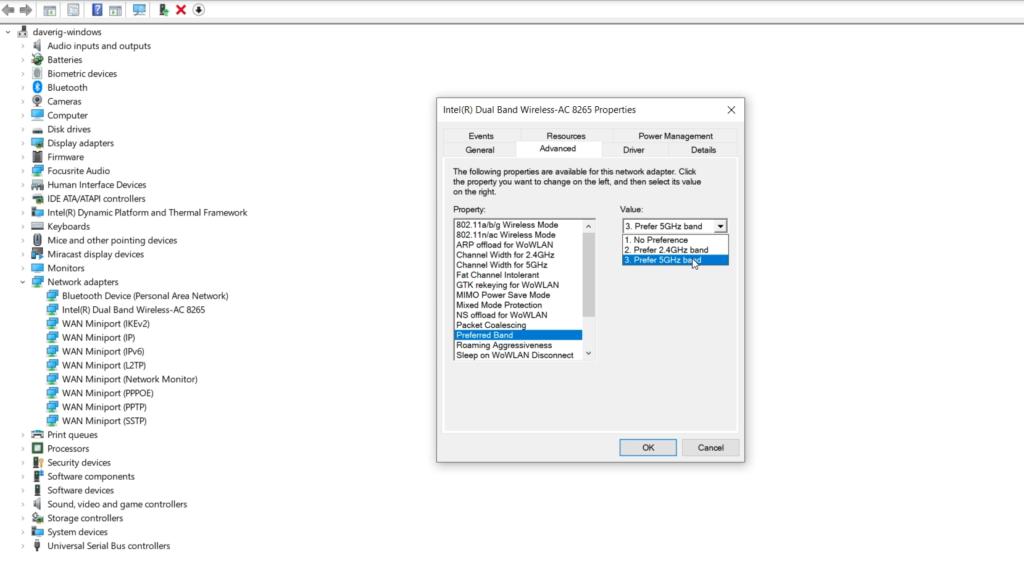This screenshot has height=568, width=1024.
Task: Click the Universal Serial Bus controllers icon
Action: tap(37, 546)
